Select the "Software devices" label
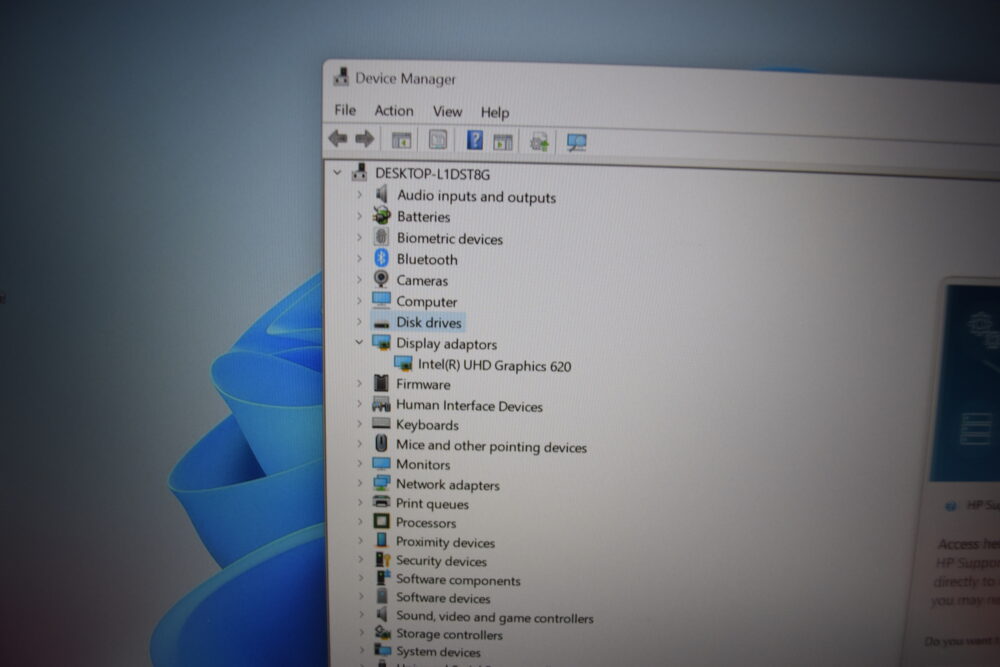The image size is (1000, 667). click(x=443, y=597)
